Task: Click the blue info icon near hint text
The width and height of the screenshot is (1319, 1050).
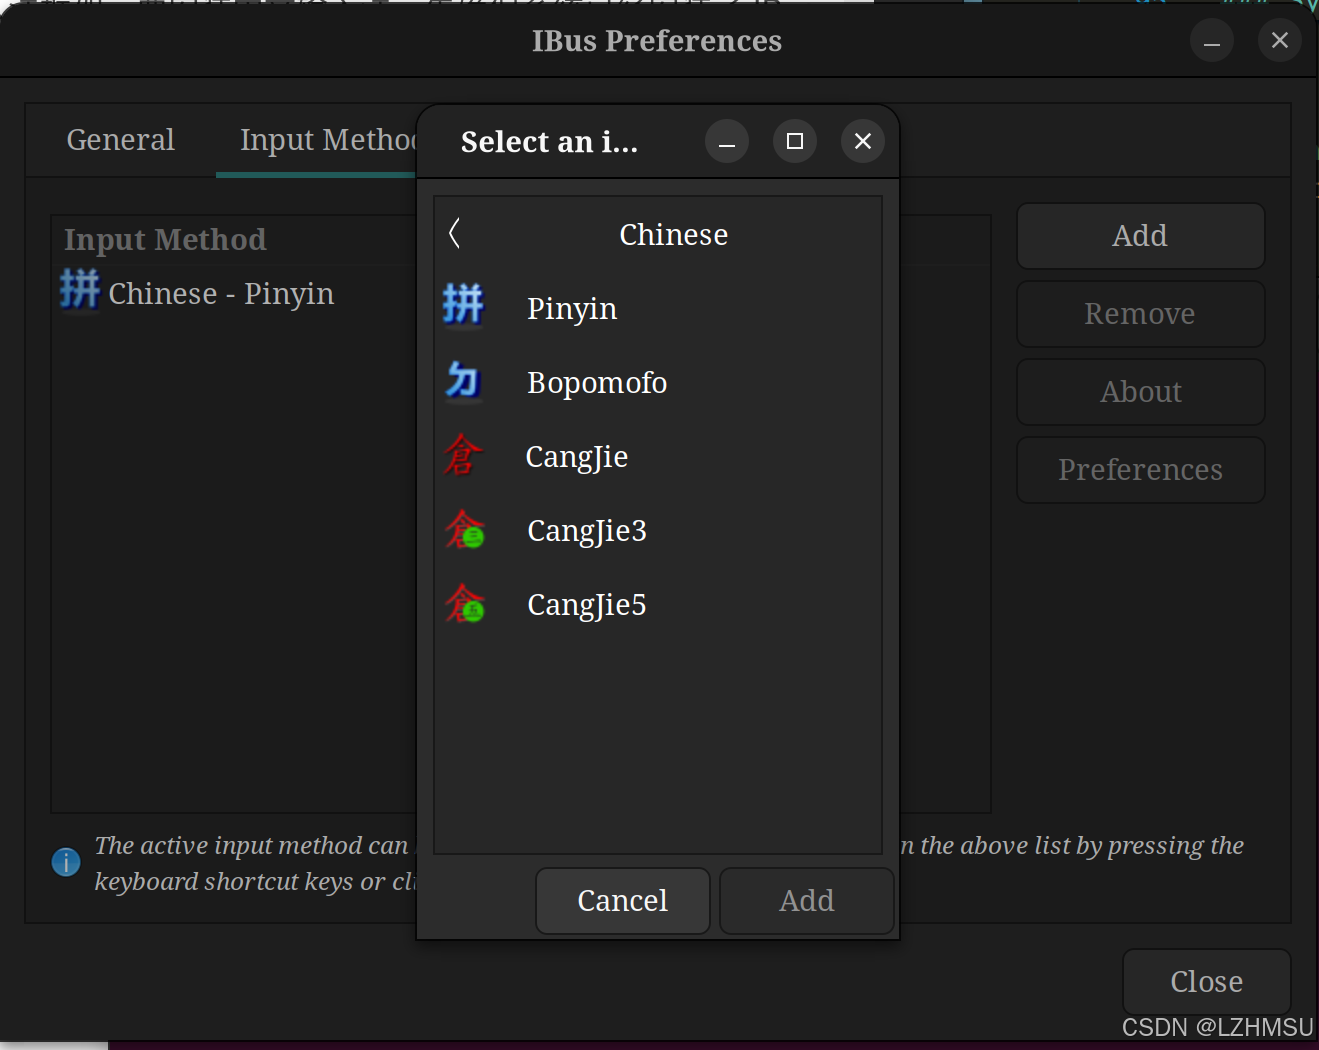Action: (x=66, y=861)
